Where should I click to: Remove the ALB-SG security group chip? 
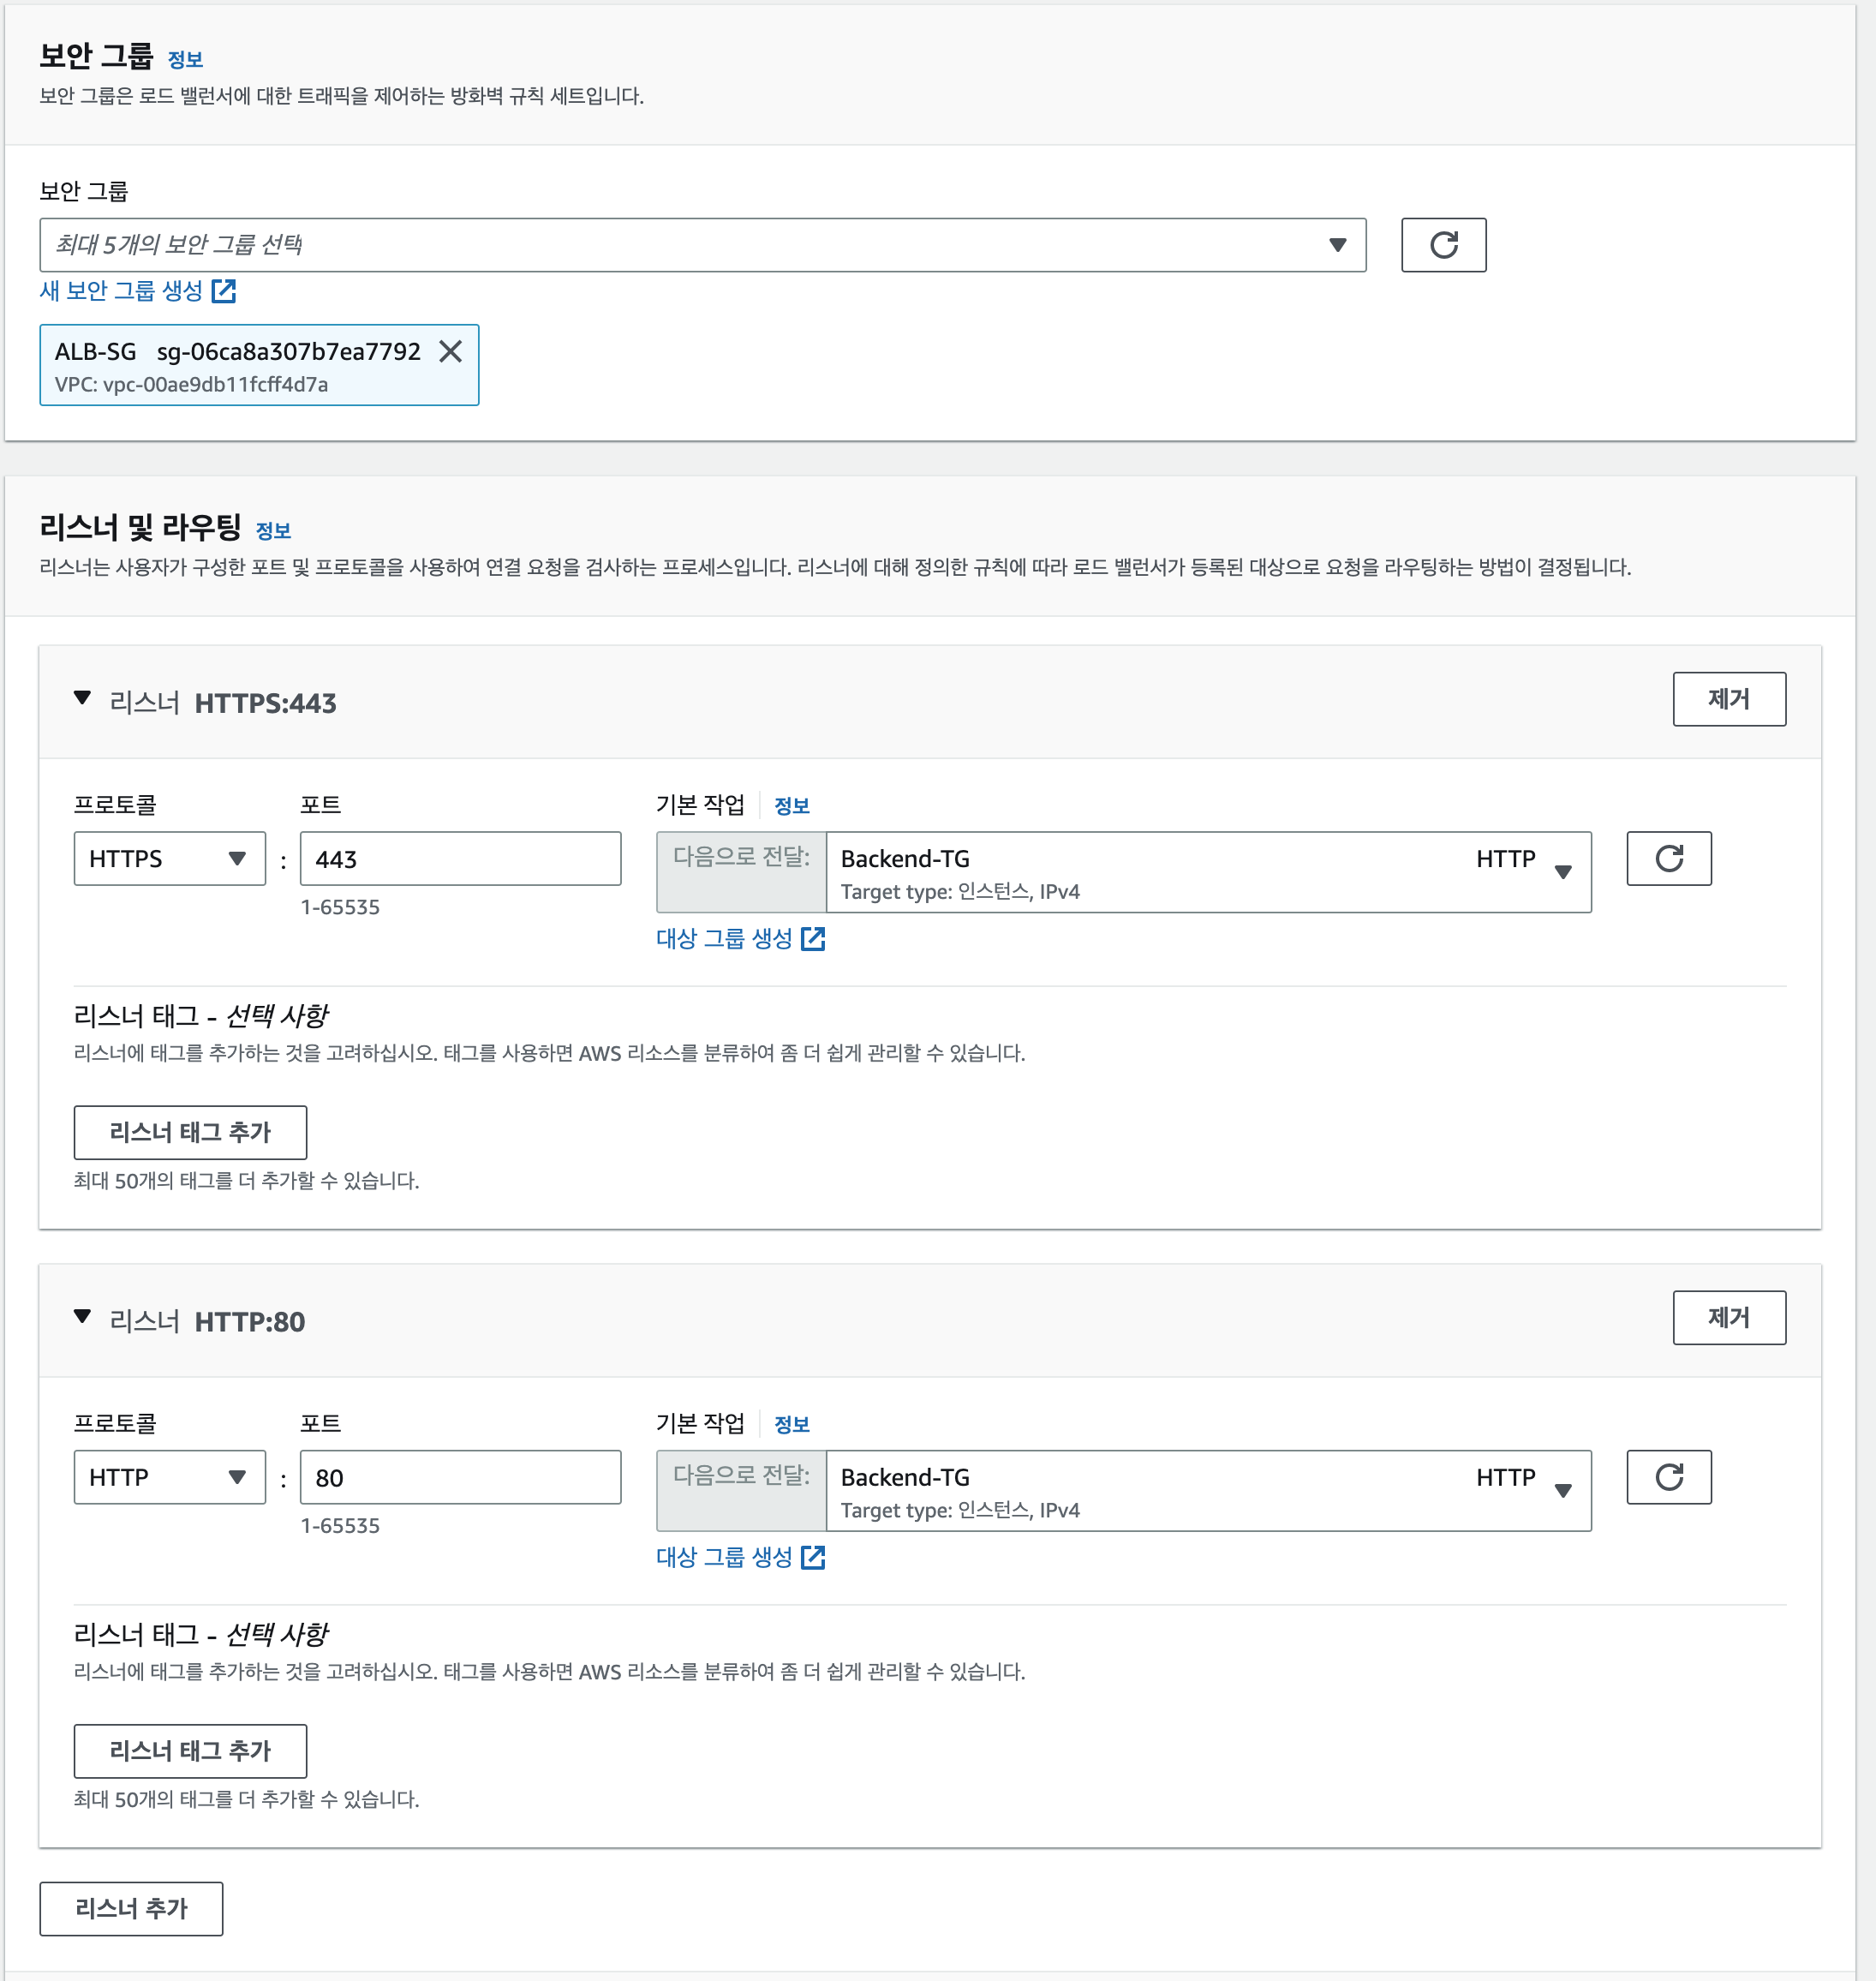451,351
